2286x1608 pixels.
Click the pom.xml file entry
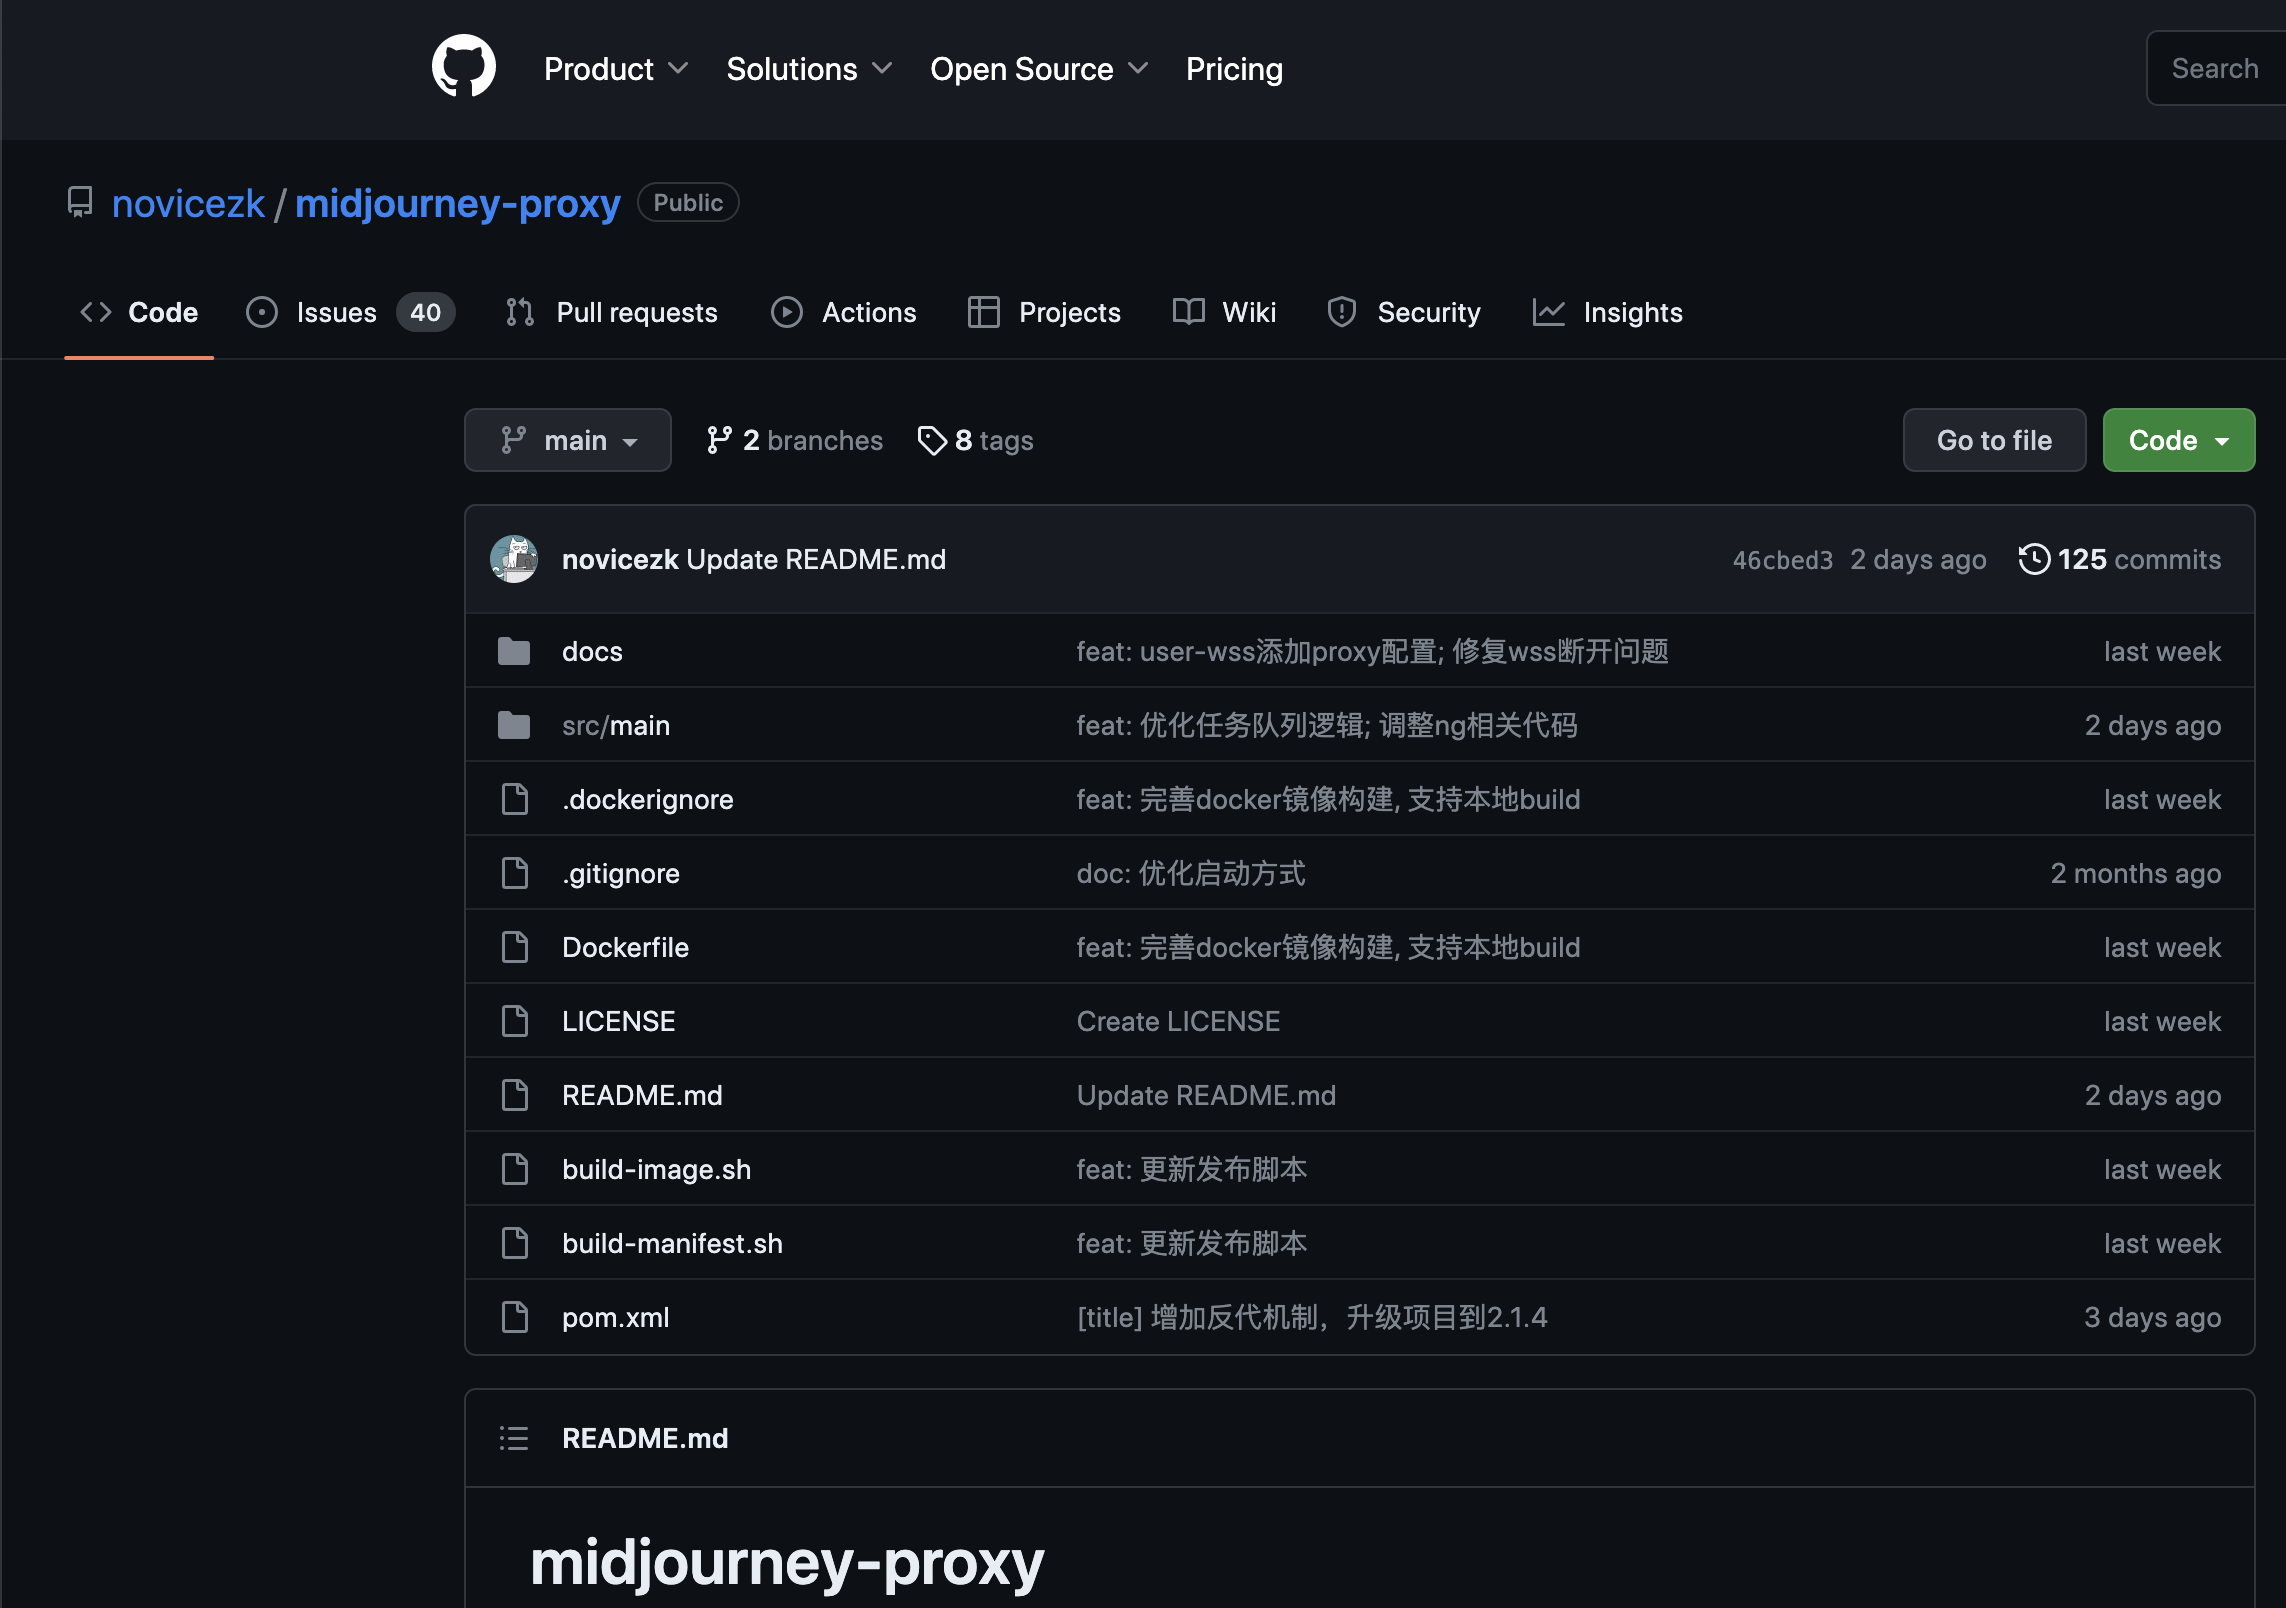(x=614, y=1316)
